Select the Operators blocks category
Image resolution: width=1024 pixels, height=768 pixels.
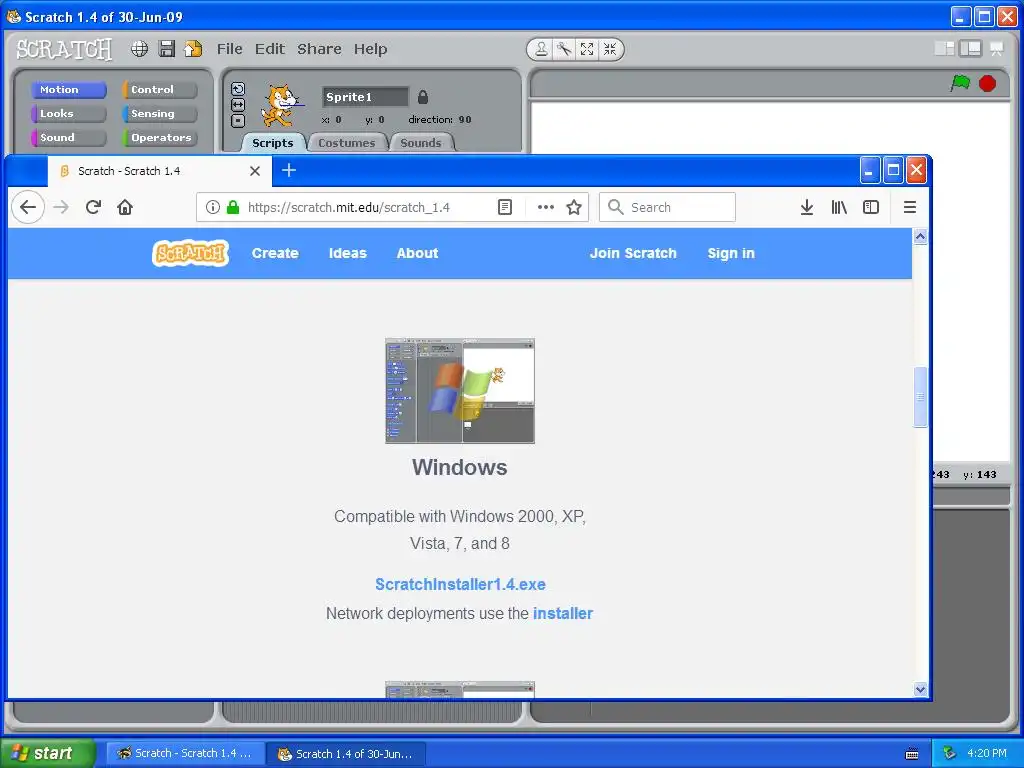pyautogui.click(x=159, y=138)
